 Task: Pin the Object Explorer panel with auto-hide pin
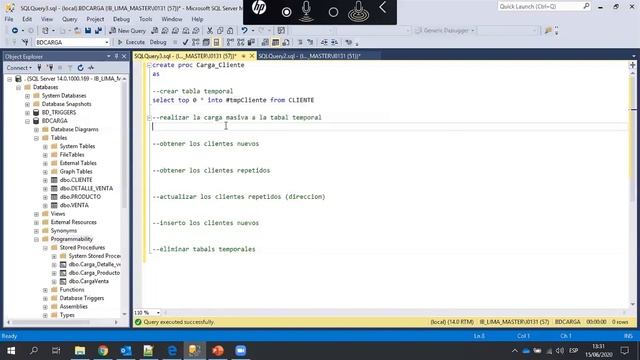116,56
